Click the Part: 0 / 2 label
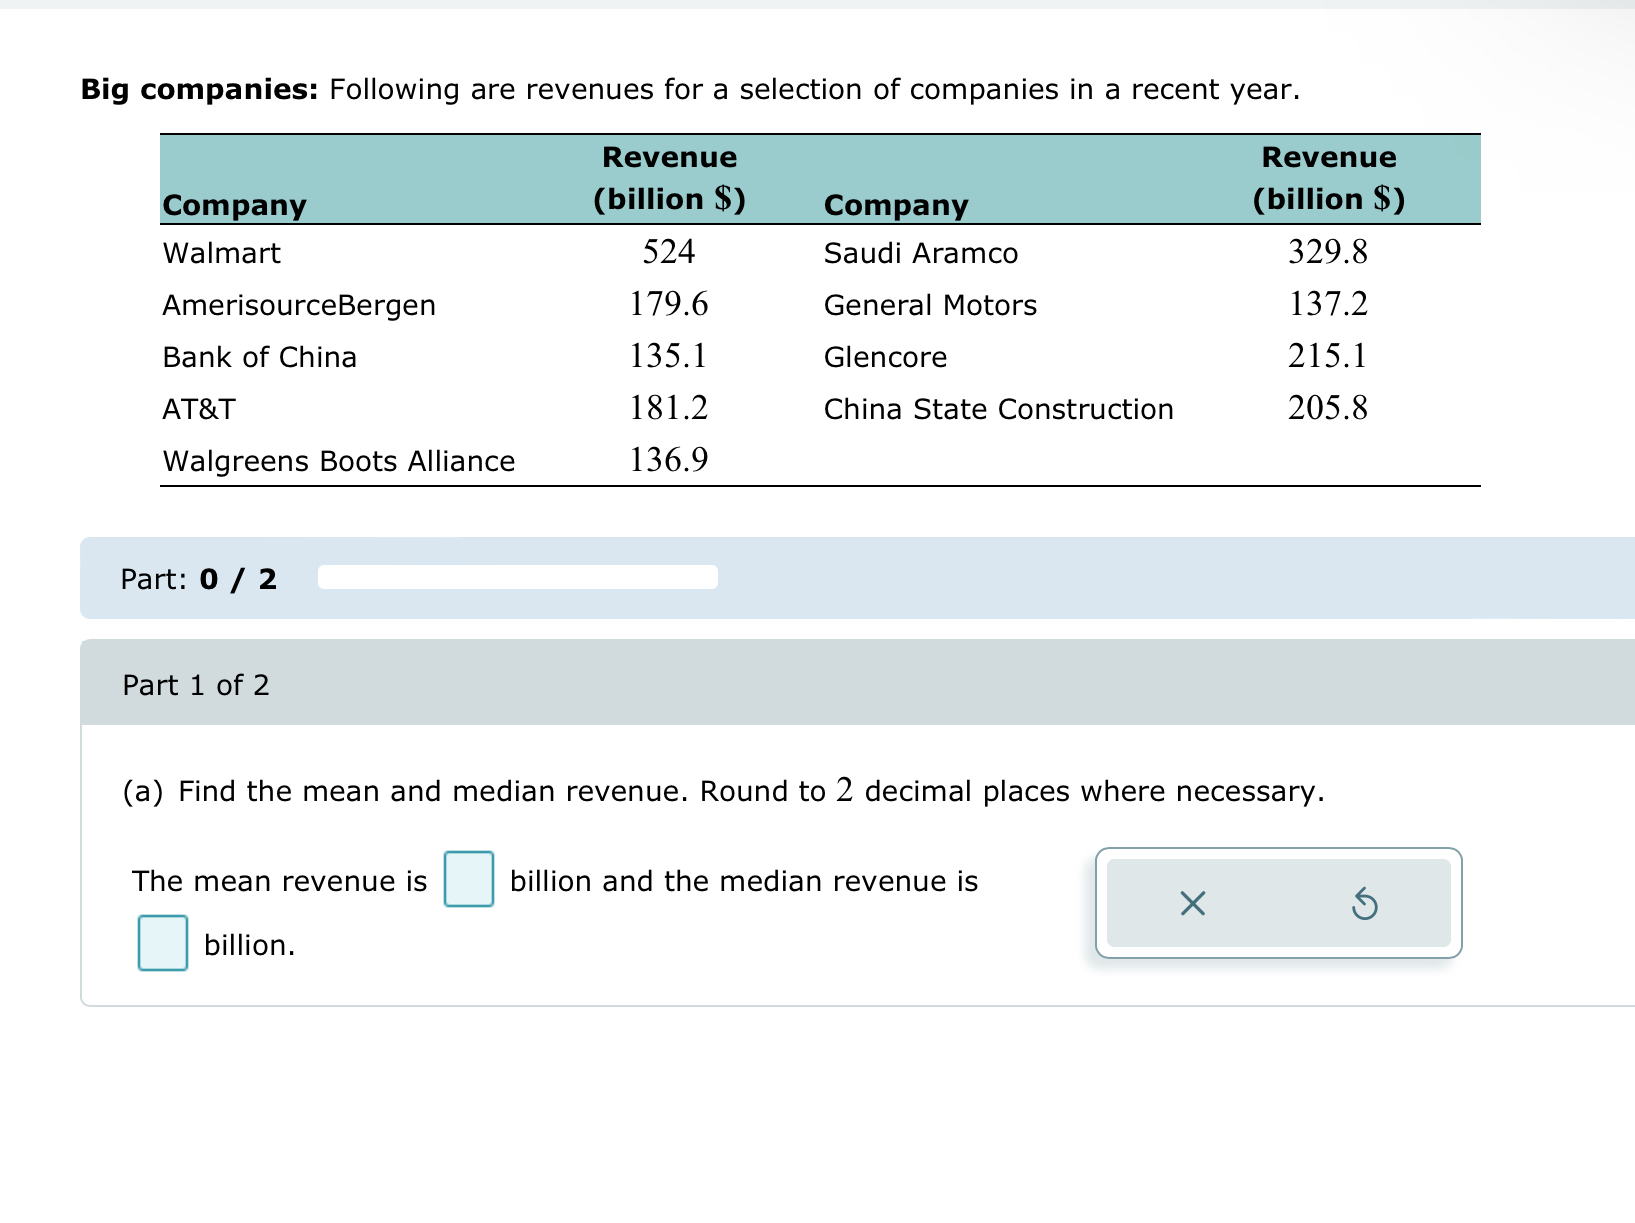 click(199, 579)
